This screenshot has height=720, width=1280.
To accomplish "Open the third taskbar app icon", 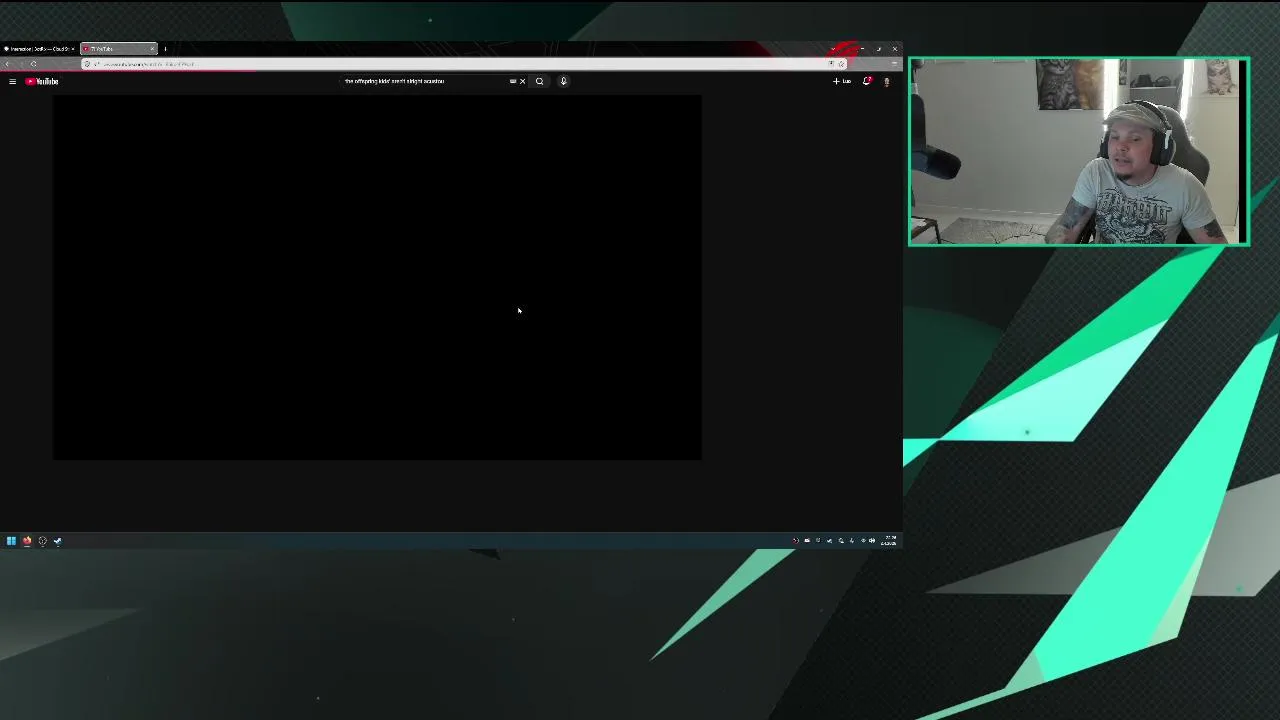I will coord(42,541).
